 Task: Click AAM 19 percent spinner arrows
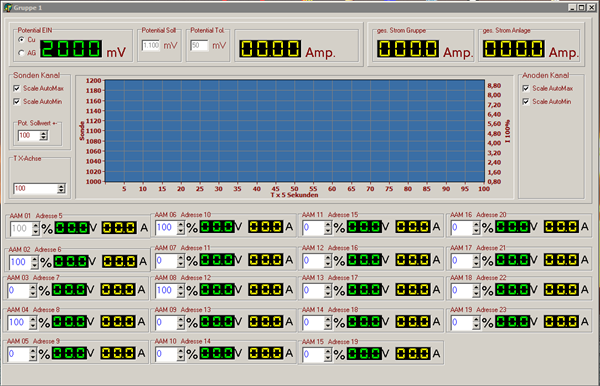coord(476,322)
